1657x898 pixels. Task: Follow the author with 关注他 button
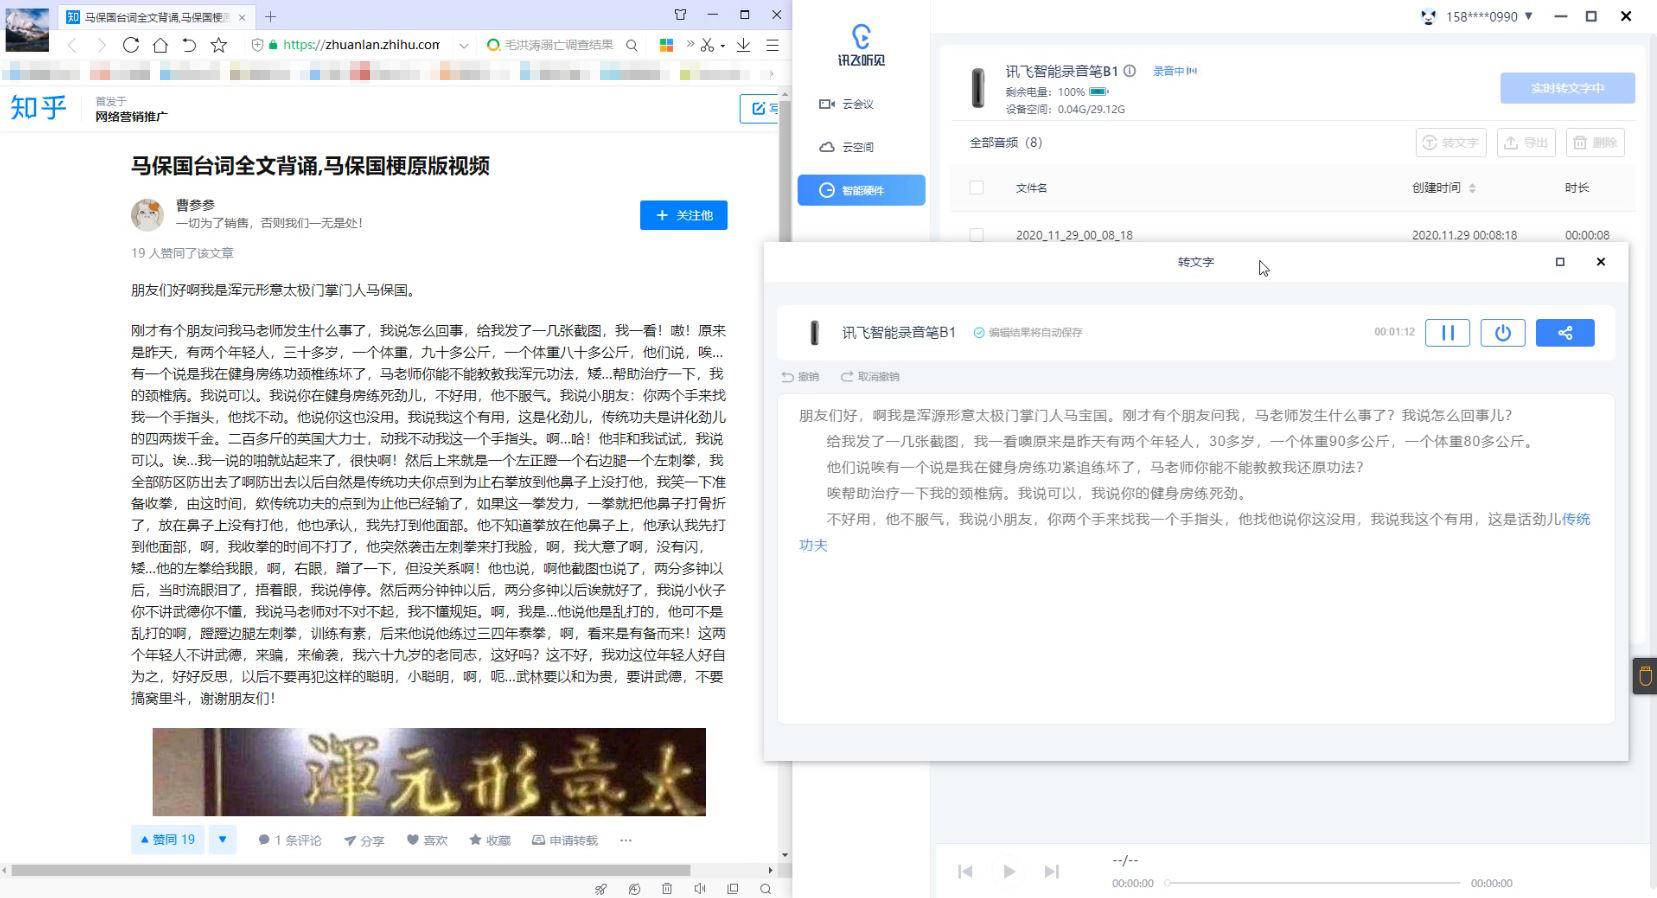pyautogui.click(x=684, y=215)
